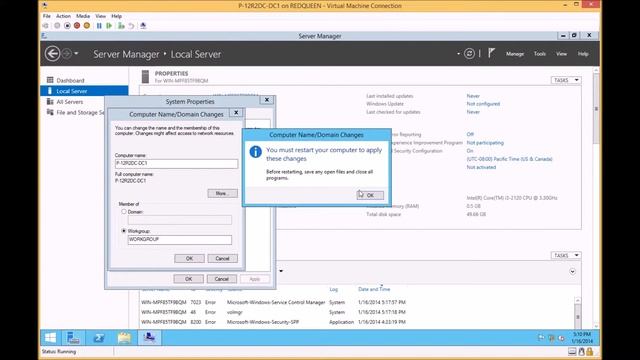
Task: Click the Not participating link
Action: click(x=485, y=143)
